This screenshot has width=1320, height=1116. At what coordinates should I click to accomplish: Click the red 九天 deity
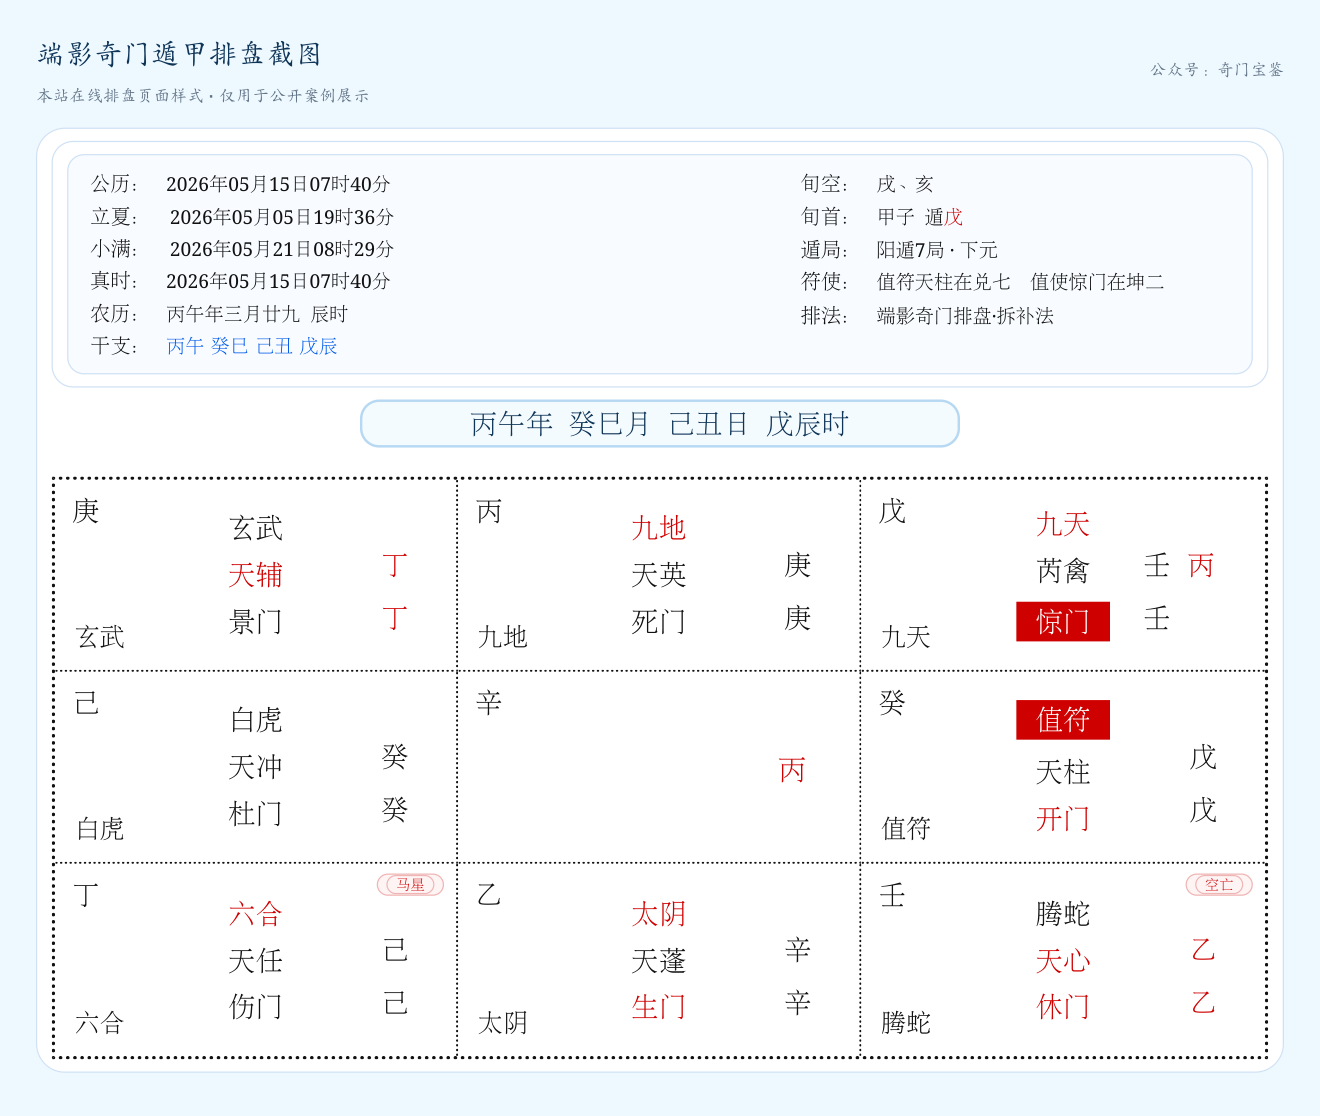point(1063,524)
